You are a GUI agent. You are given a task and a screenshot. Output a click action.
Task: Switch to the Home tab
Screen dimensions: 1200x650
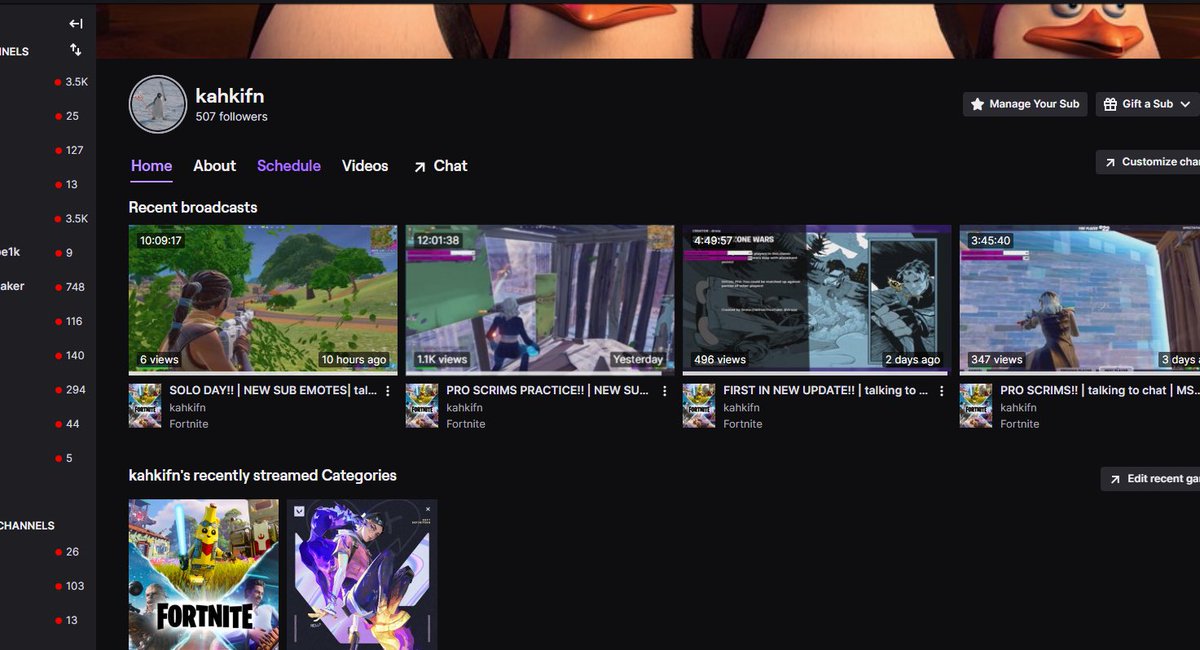tap(151, 166)
